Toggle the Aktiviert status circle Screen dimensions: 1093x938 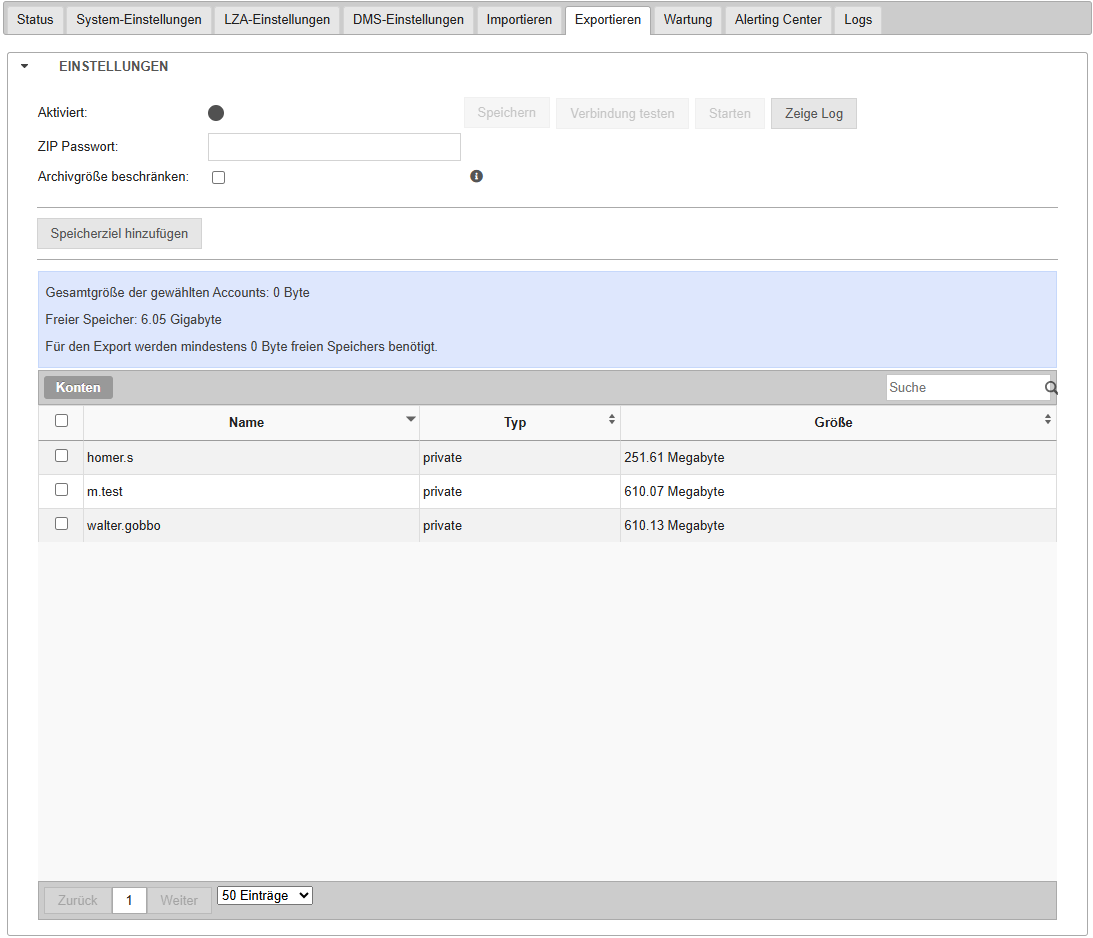(x=216, y=113)
